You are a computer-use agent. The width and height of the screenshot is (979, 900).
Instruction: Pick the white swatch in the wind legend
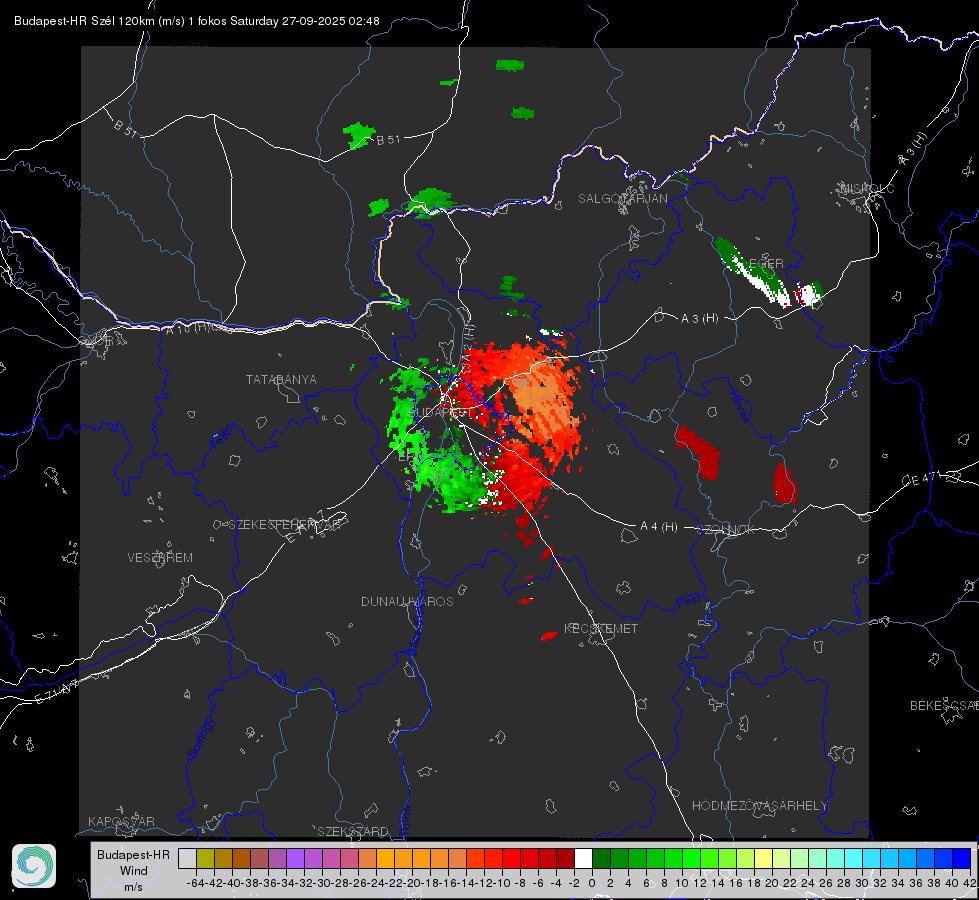tap(583, 859)
